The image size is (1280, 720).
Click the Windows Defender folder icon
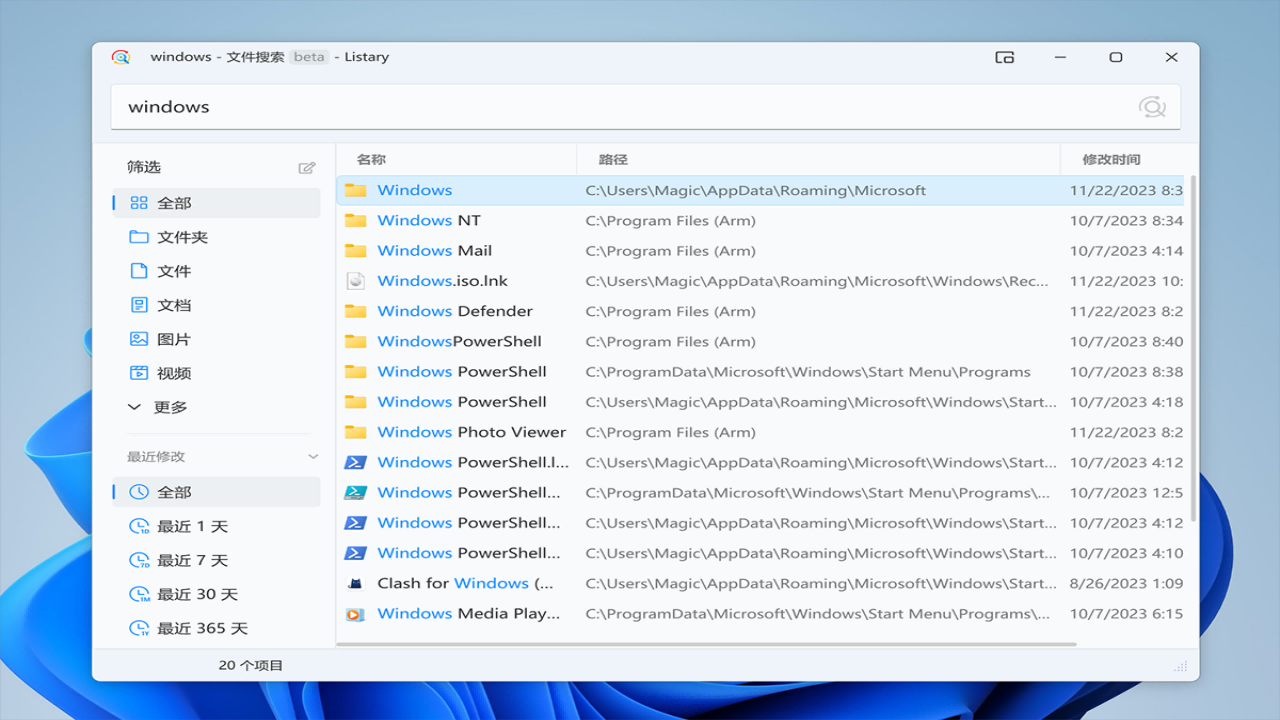click(355, 311)
